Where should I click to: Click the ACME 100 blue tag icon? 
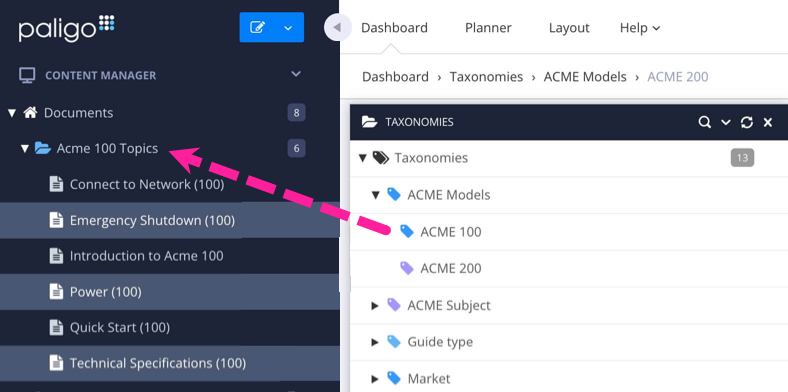(407, 231)
